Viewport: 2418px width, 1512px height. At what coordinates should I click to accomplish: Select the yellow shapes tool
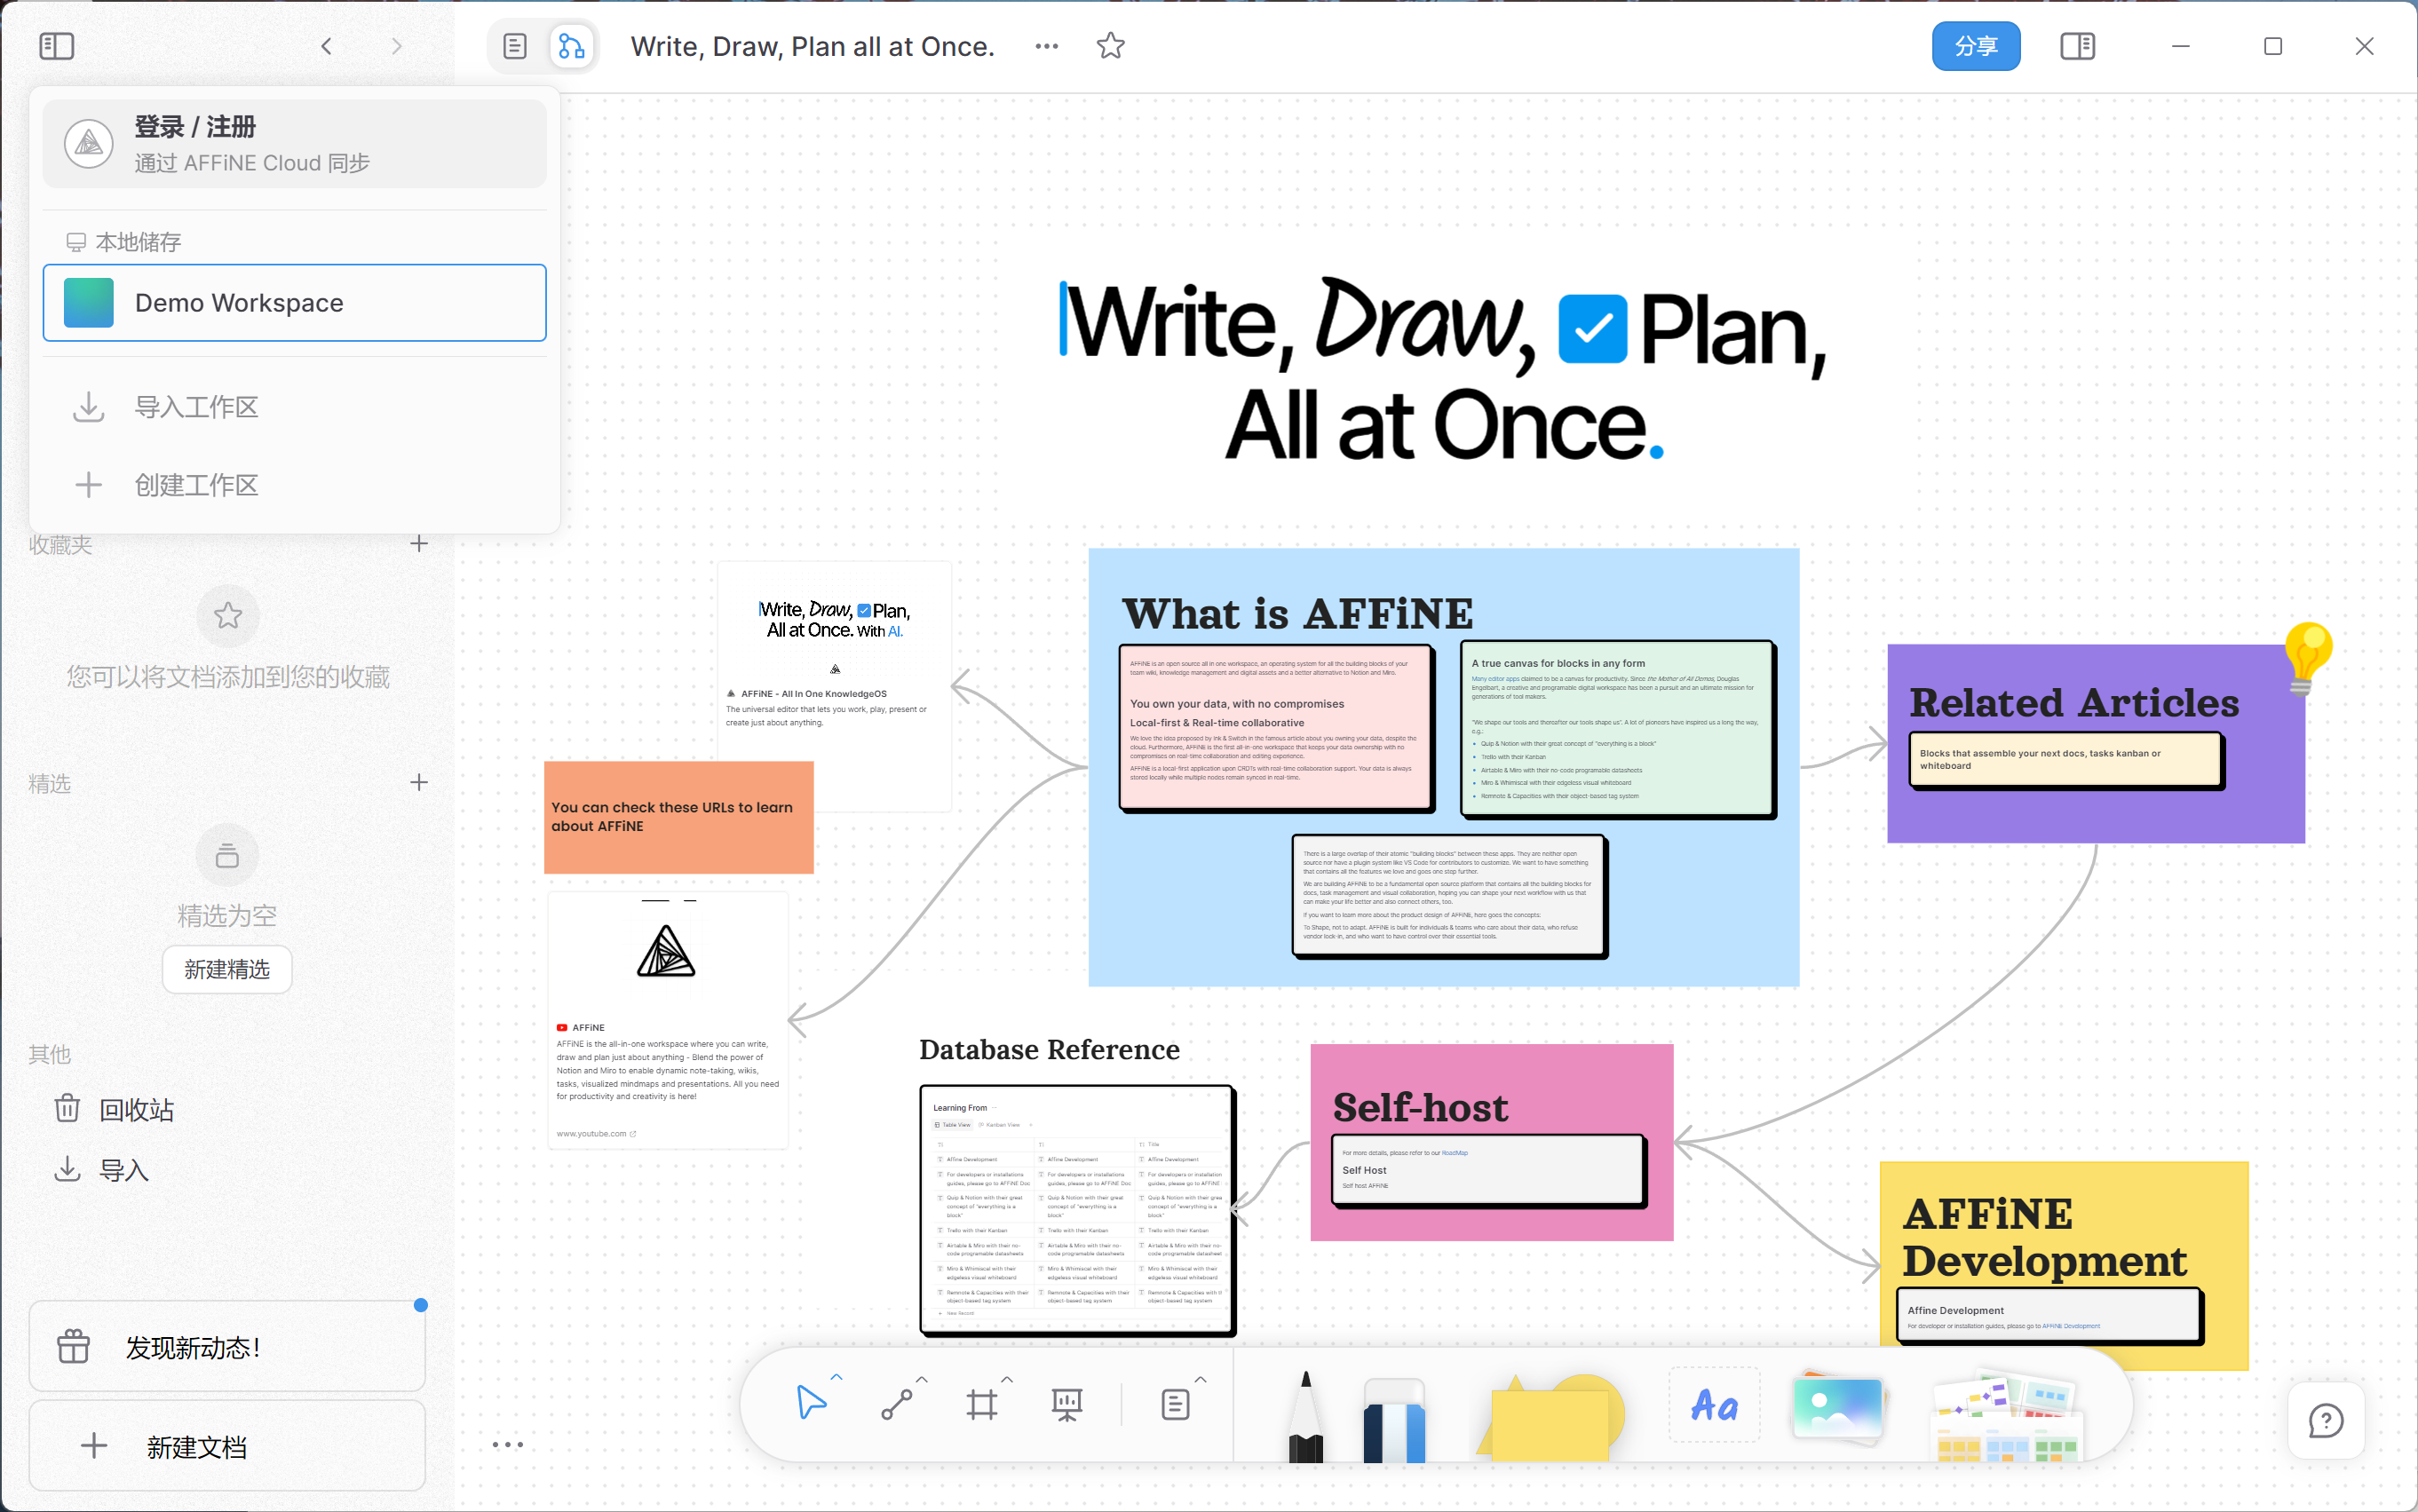pyautogui.click(x=1550, y=1418)
